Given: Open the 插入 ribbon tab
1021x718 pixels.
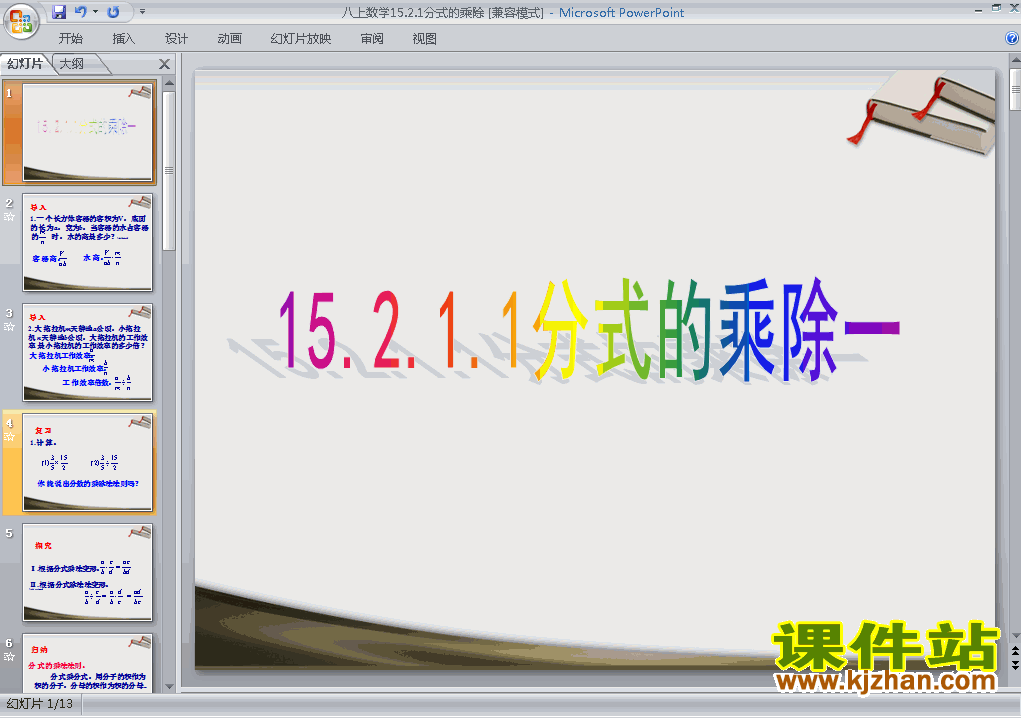Looking at the screenshot, I should point(124,38).
